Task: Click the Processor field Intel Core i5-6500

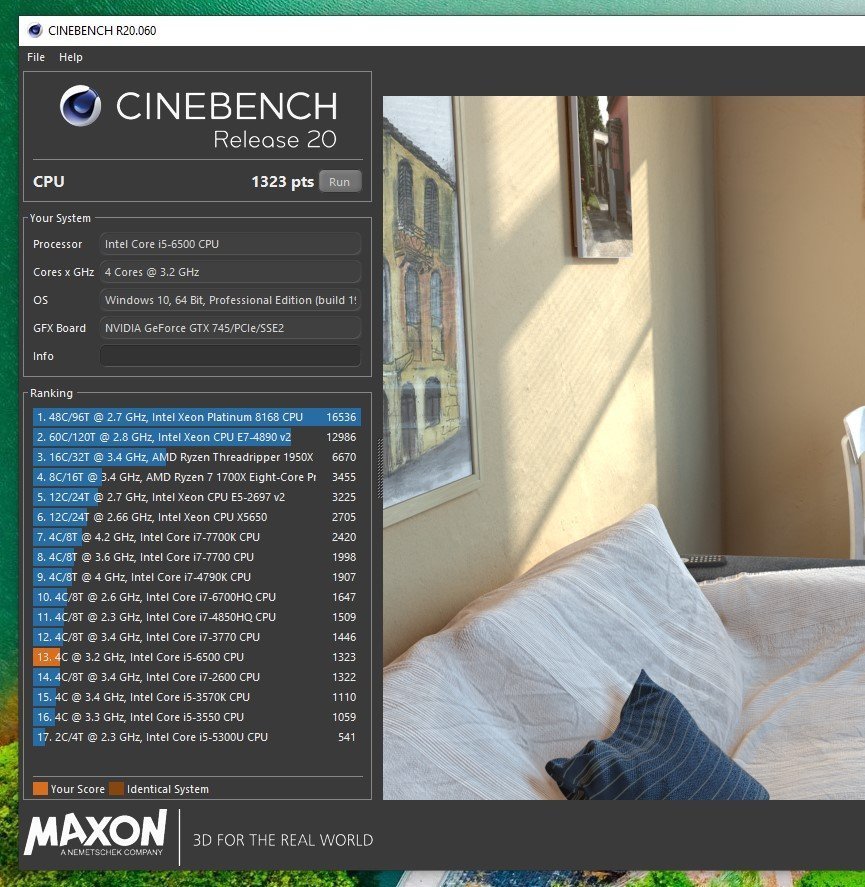Action: tap(230, 244)
